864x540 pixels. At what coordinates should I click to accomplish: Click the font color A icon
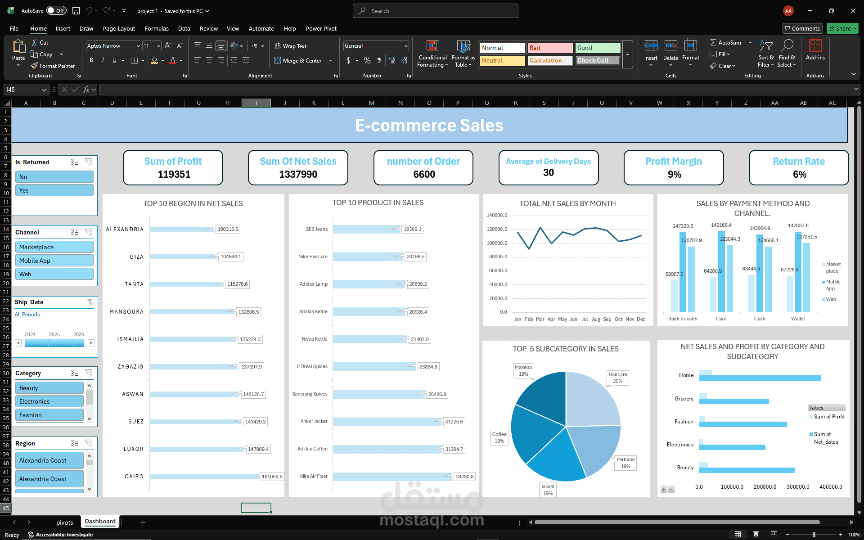click(172, 60)
